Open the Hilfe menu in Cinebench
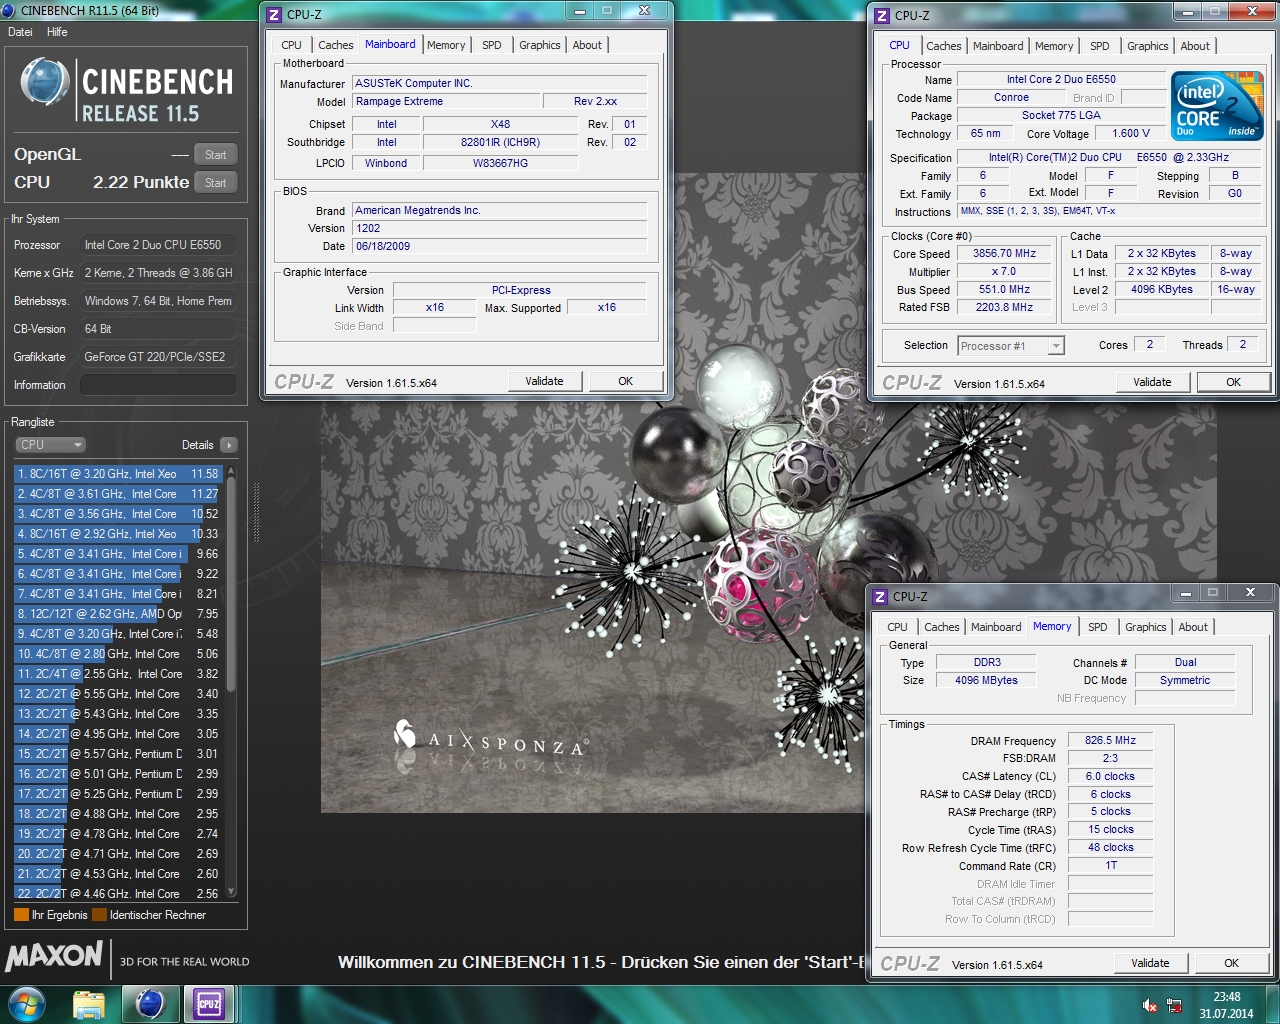 tap(57, 32)
